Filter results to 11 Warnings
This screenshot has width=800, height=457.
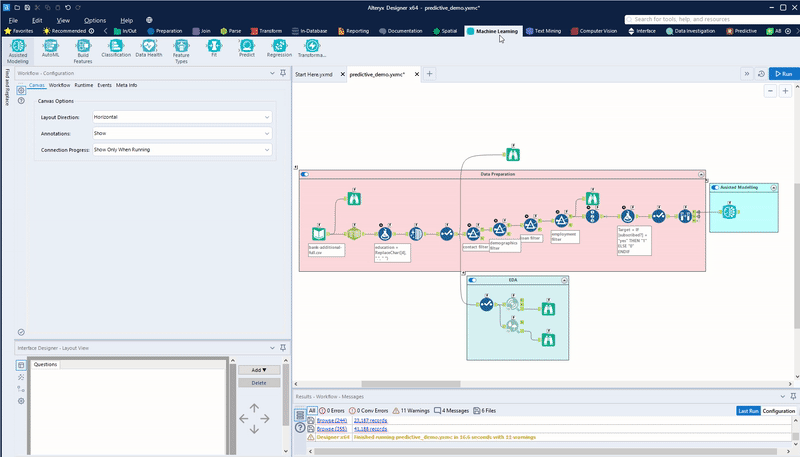pos(411,411)
